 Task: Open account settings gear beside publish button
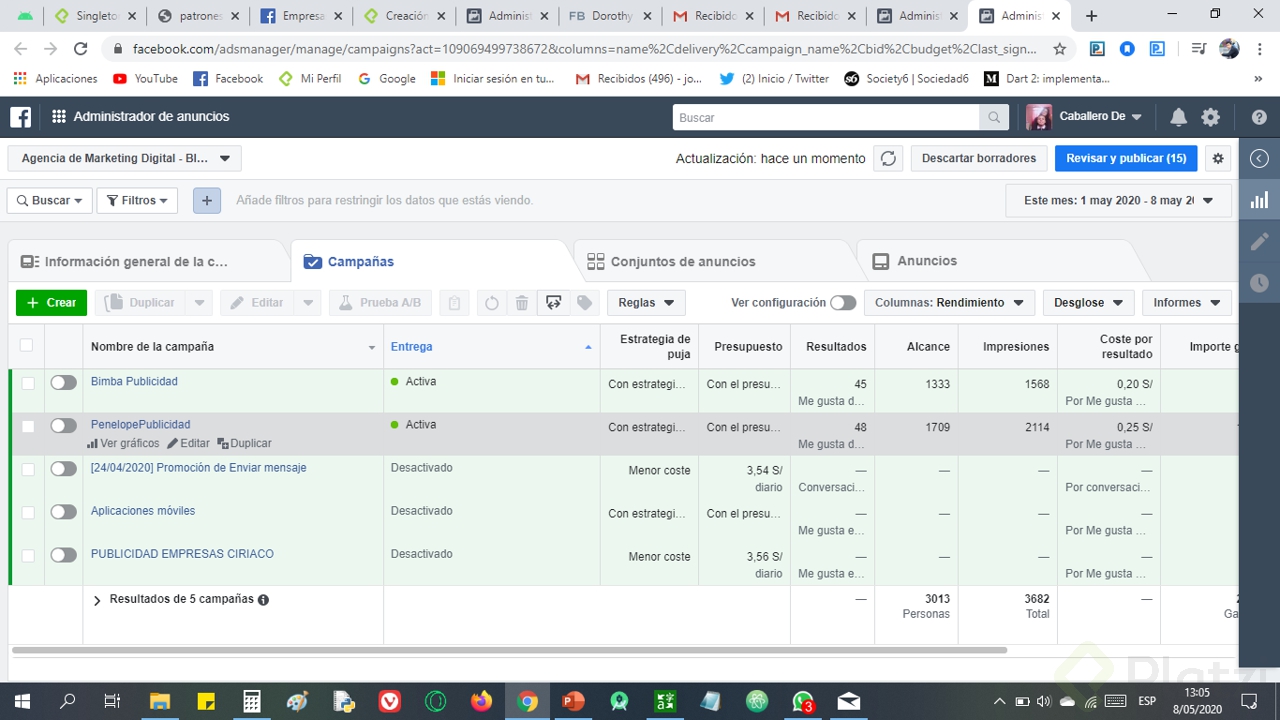click(x=1218, y=158)
